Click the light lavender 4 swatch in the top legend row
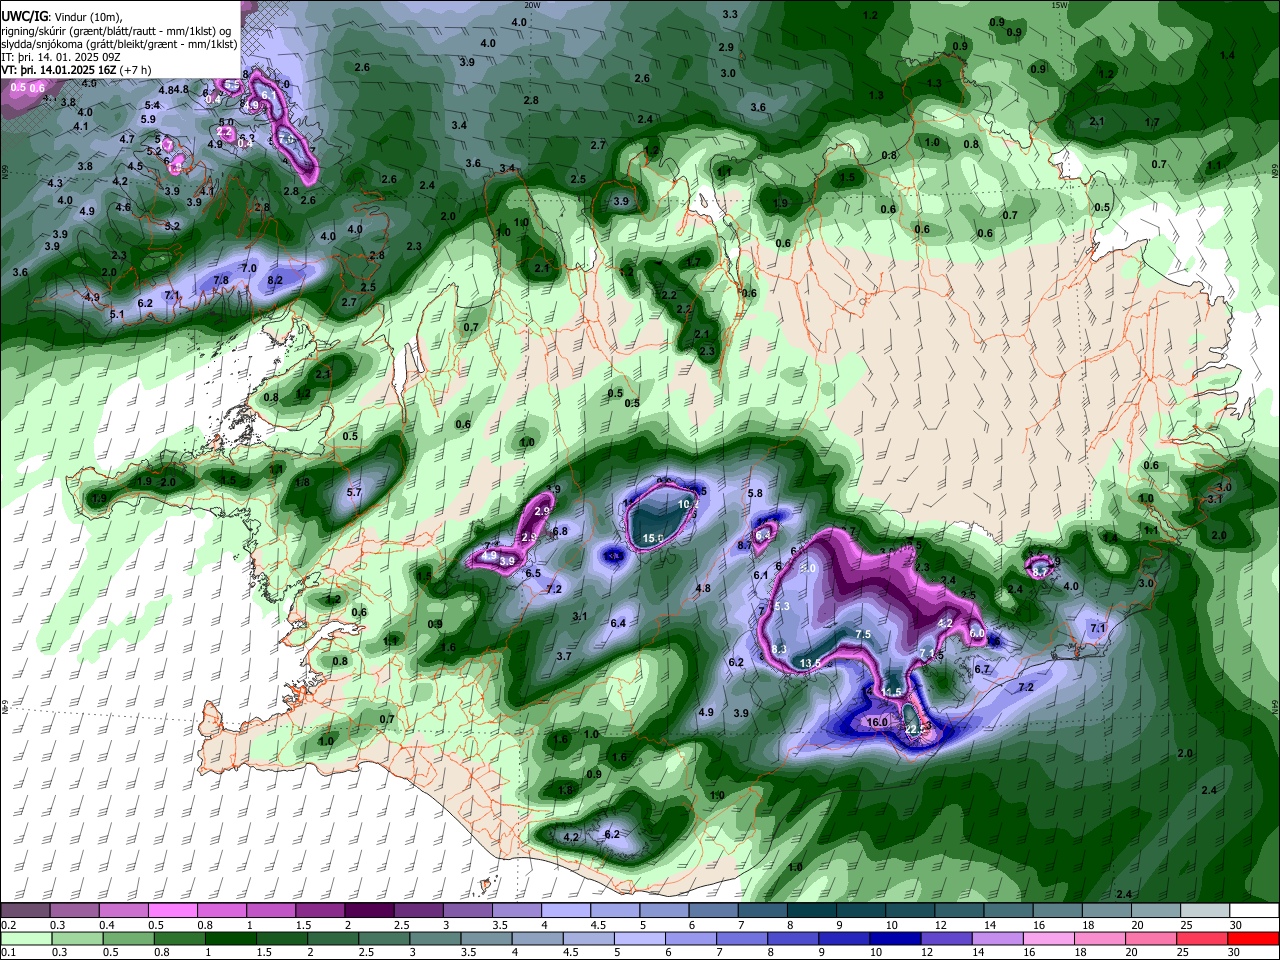1280x960 pixels. 566,911
